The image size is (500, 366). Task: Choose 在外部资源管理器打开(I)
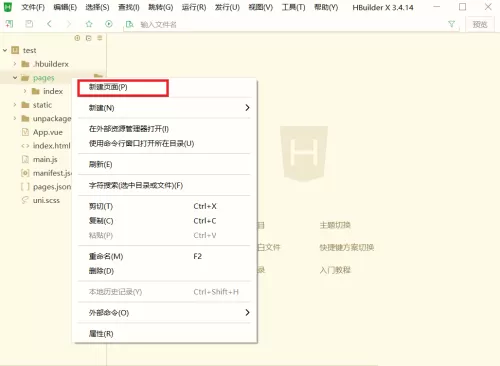129,129
